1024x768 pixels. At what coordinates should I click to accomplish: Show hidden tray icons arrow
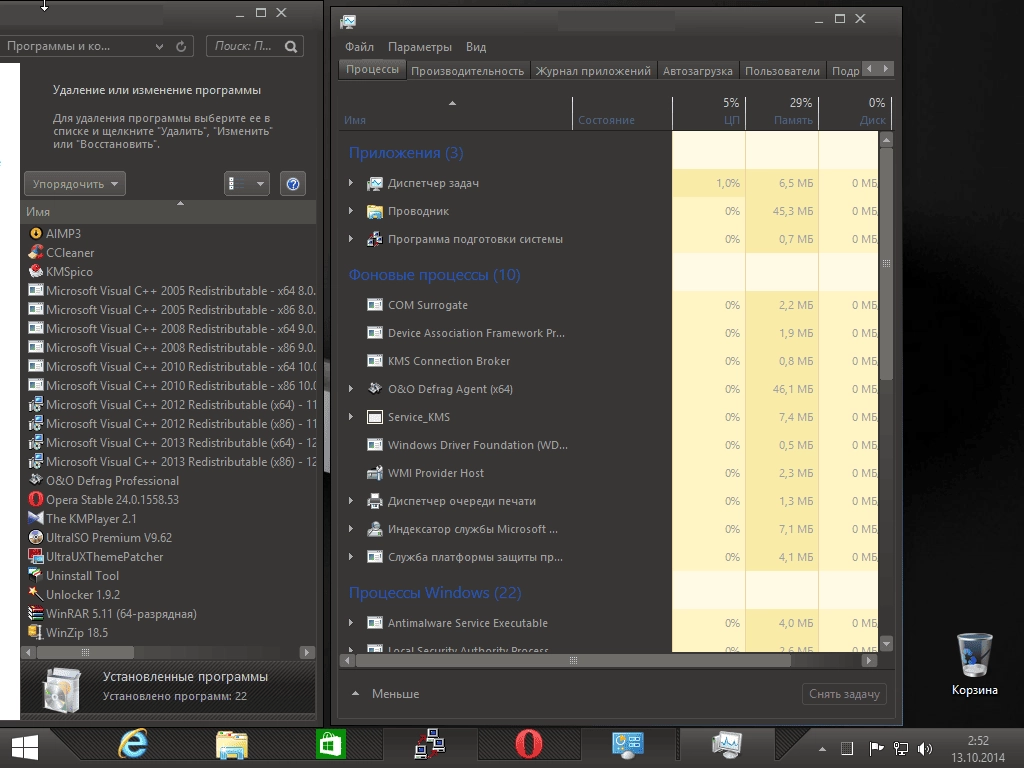coord(822,749)
